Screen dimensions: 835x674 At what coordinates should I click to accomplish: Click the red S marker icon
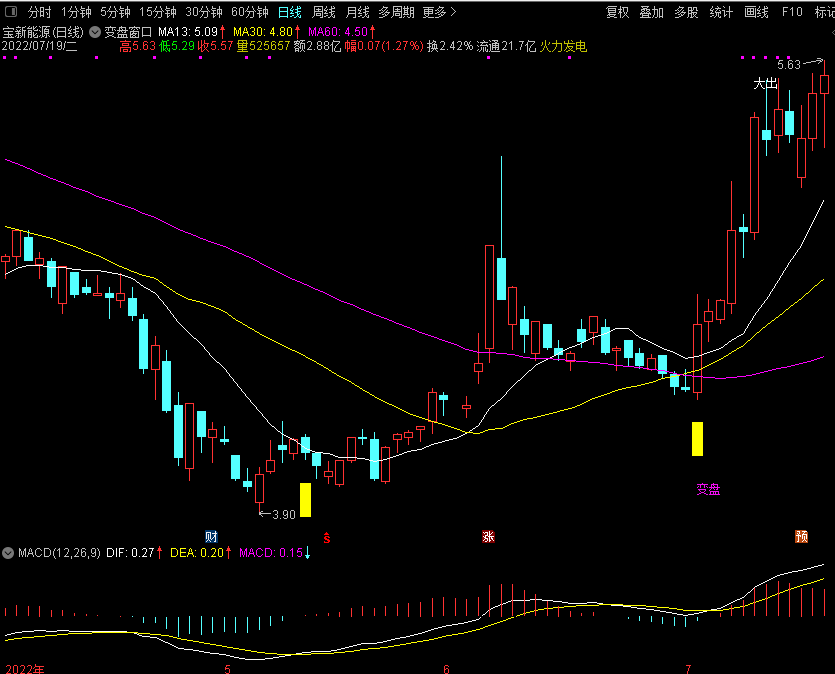click(x=326, y=538)
